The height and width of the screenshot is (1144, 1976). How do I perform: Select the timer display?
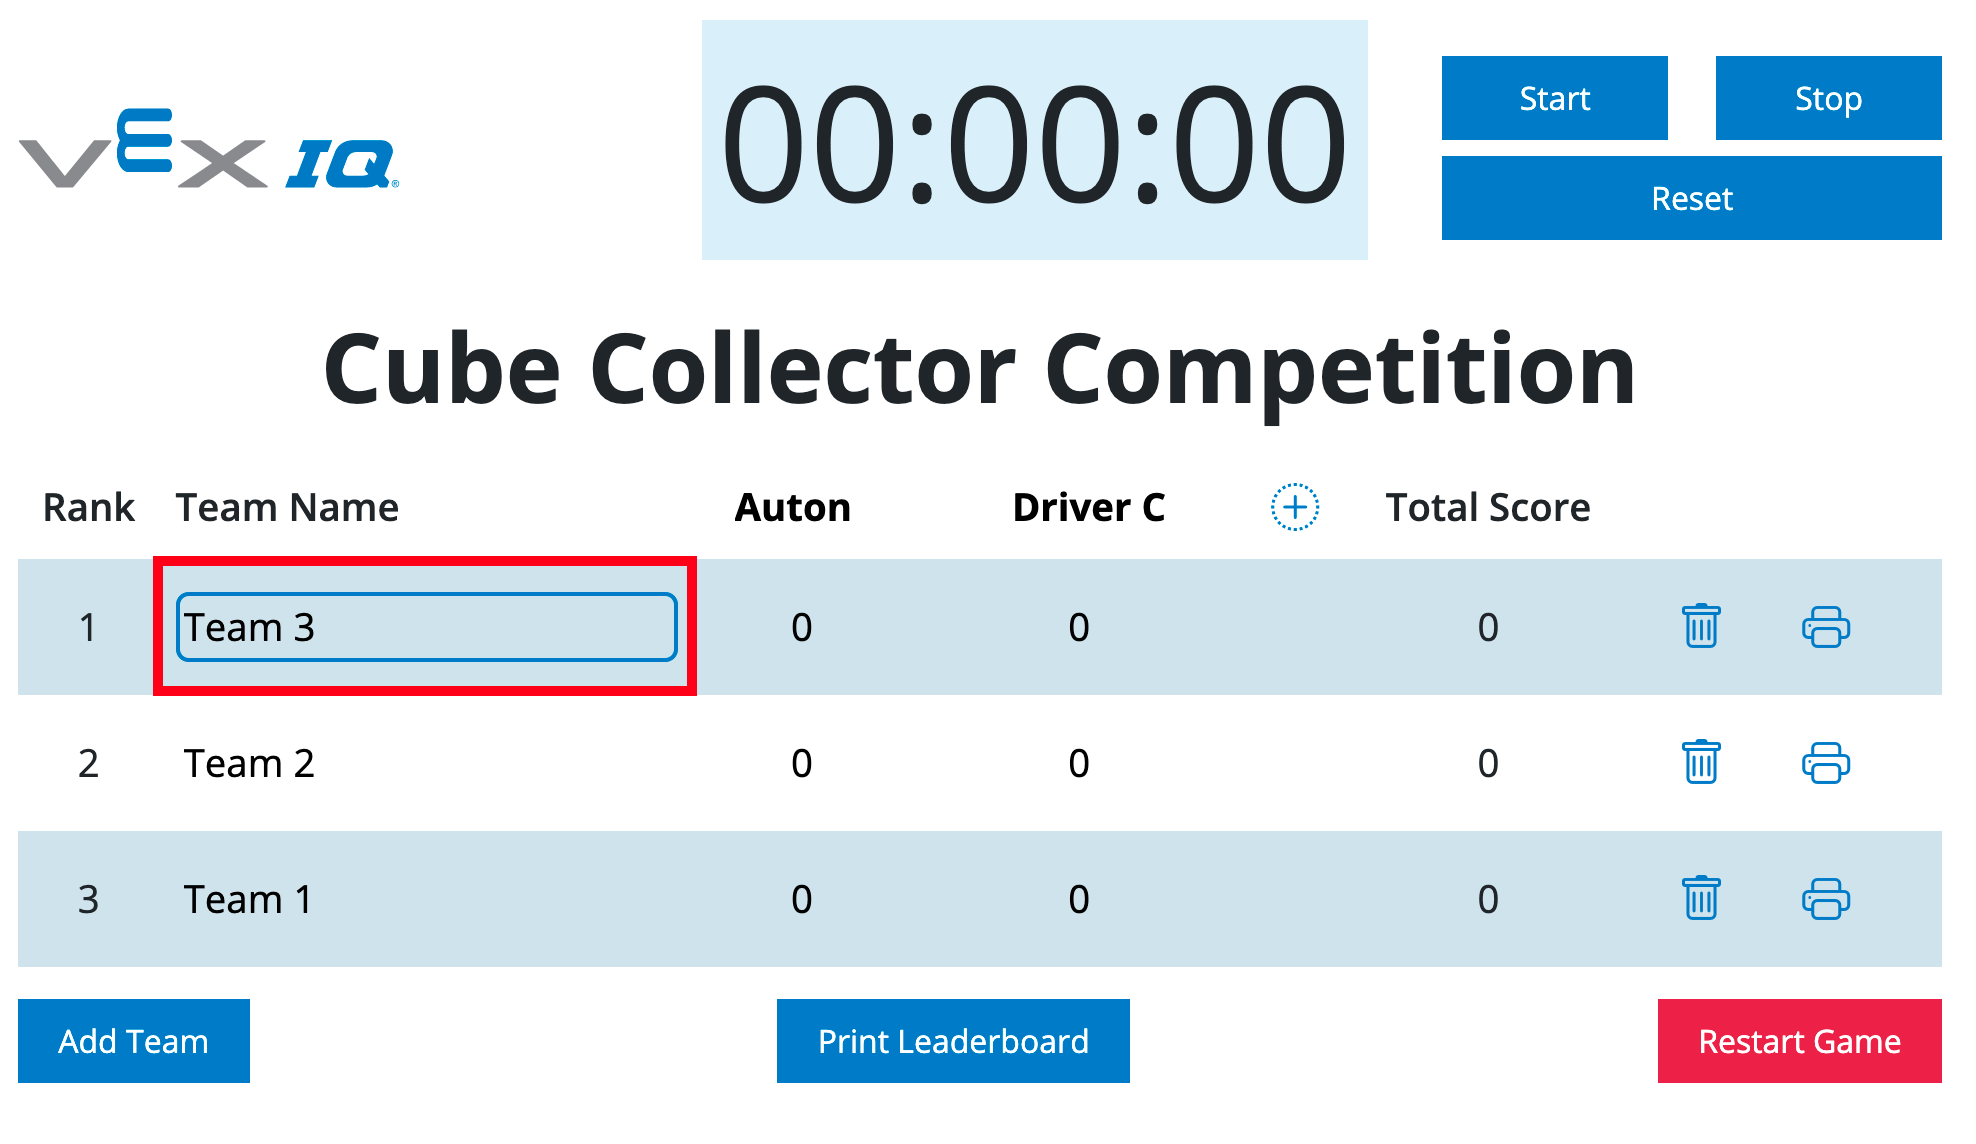1035,139
